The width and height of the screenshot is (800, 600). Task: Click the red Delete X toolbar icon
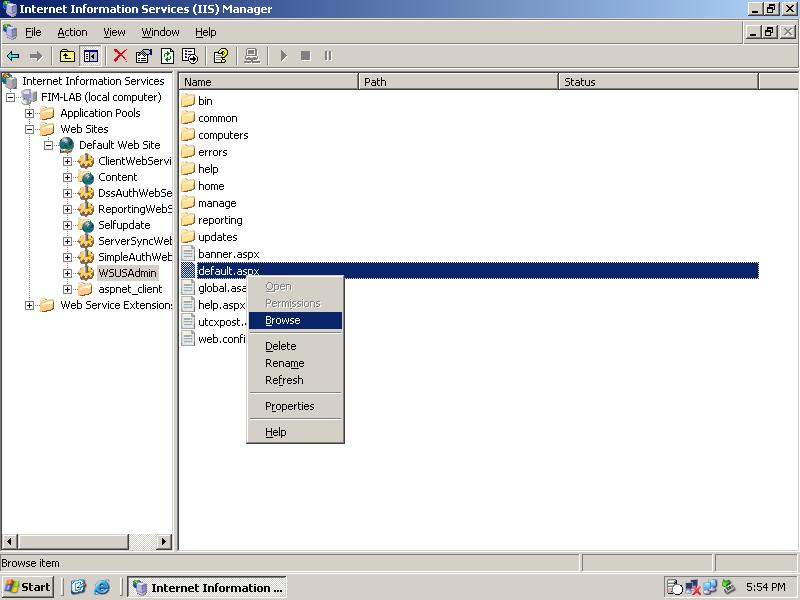(x=120, y=56)
